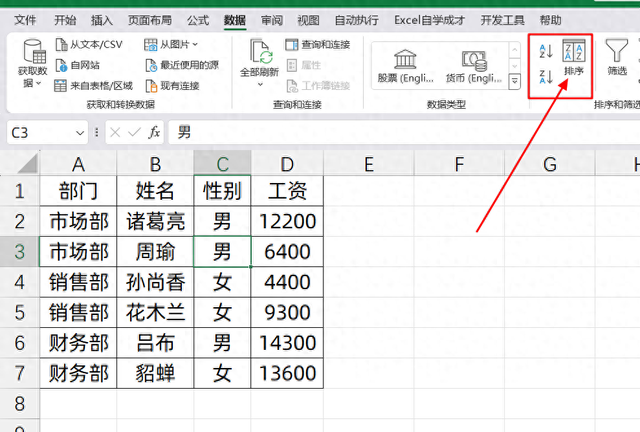Switch to the 开发工具 tab
The width and height of the screenshot is (640, 432).
[x=502, y=20]
